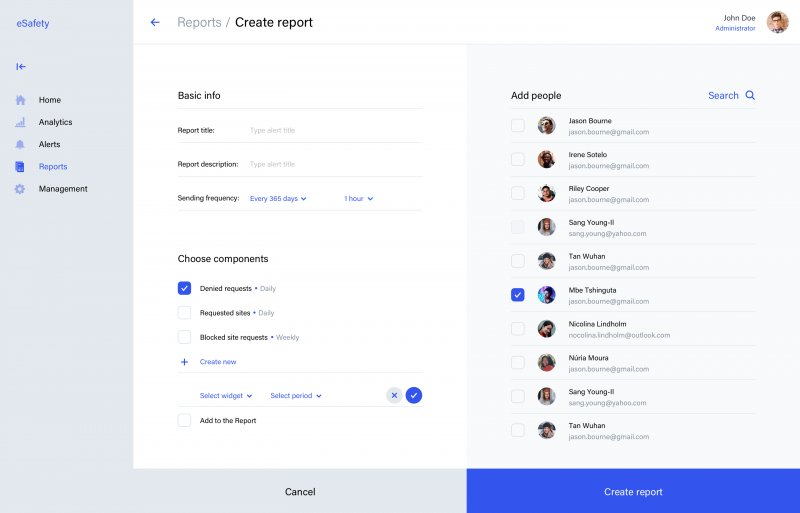The width and height of the screenshot is (800, 513).
Task: Open John Doe's profile avatar
Action: pos(777,22)
